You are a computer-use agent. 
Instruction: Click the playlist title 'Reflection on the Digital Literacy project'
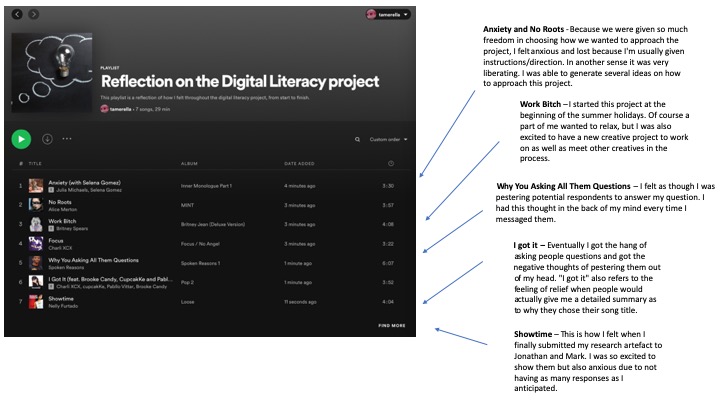[240, 81]
